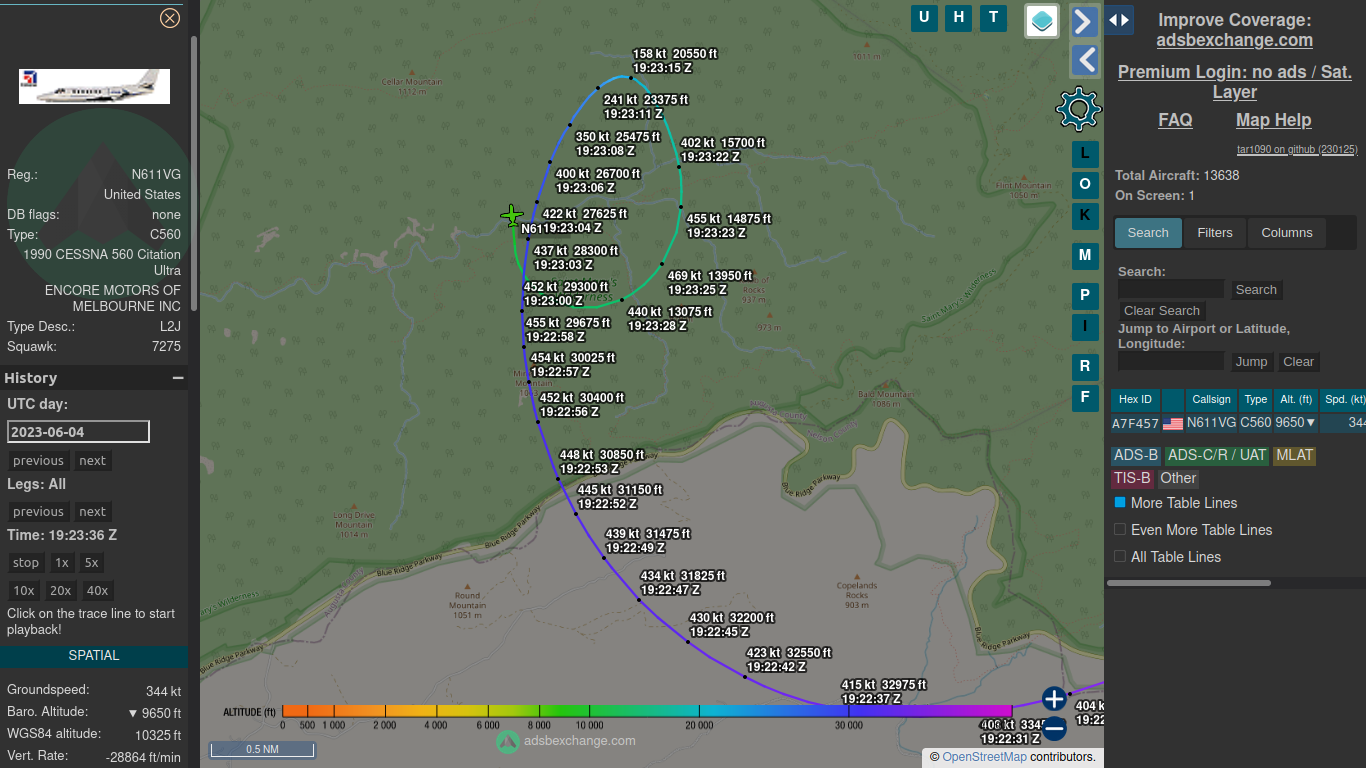This screenshot has width=1366, height=768.
Task: Toggle the M map button
Action: click(x=1085, y=256)
